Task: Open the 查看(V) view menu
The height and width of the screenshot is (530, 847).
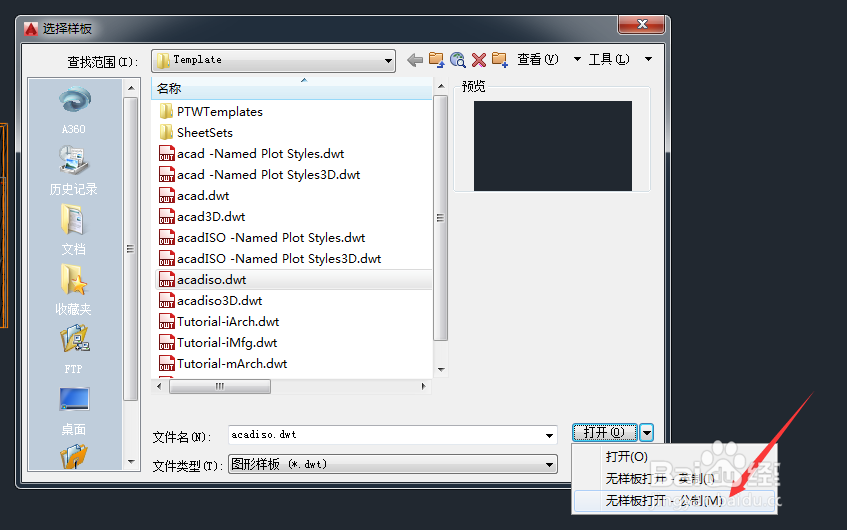Action: [x=537, y=59]
